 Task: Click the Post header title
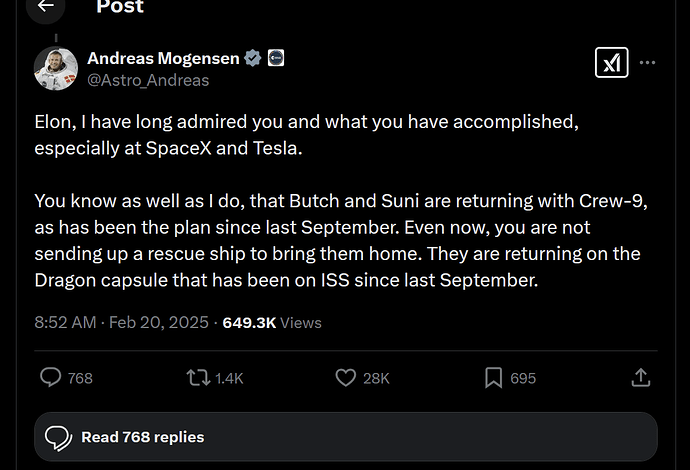click(x=120, y=6)
